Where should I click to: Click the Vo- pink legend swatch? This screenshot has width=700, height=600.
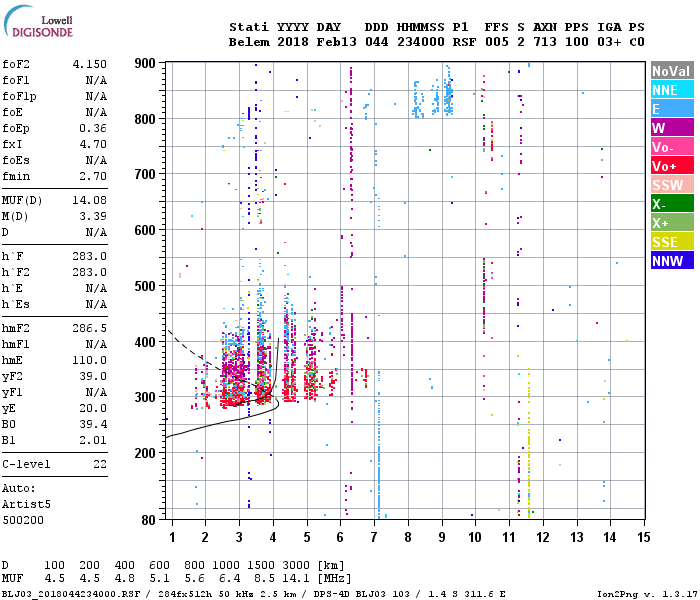[672, 146]
